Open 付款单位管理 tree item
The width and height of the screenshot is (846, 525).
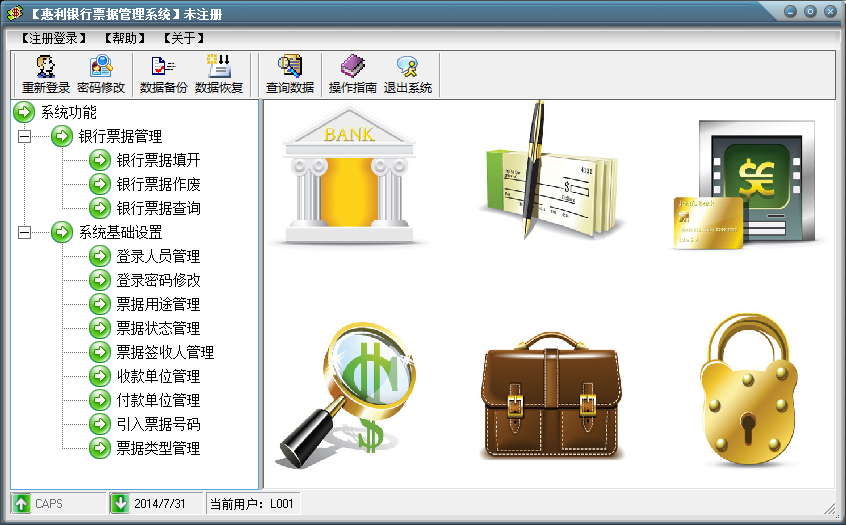click(159, 400)
